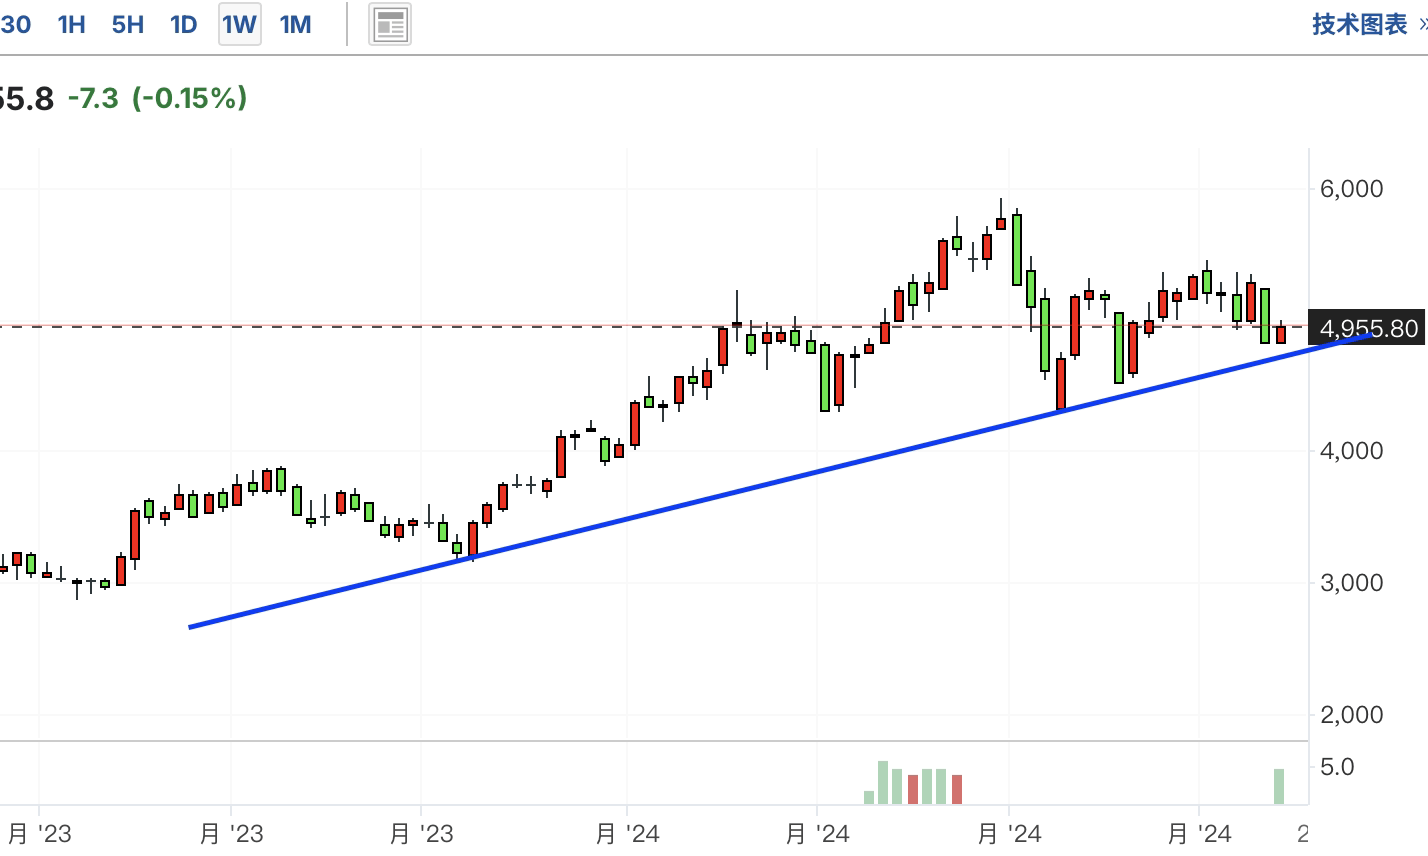Screen dimensions: 1428x856
Task: Click the dashed current price line
Action: coord(654,326)
